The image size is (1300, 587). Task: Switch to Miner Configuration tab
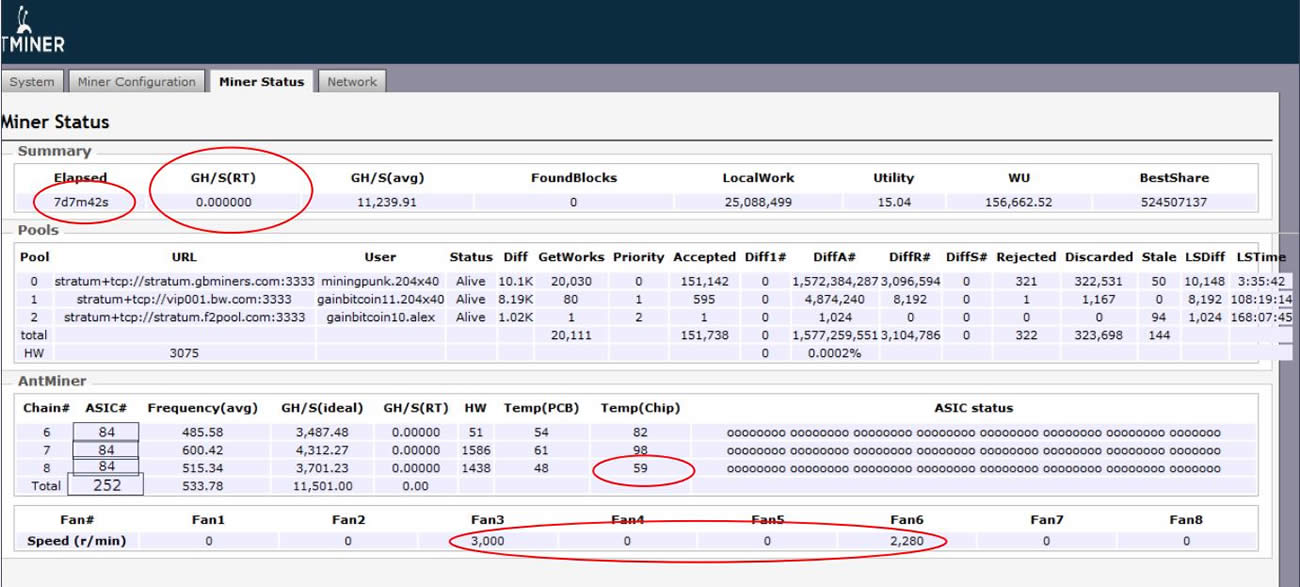tap(136, 82)
